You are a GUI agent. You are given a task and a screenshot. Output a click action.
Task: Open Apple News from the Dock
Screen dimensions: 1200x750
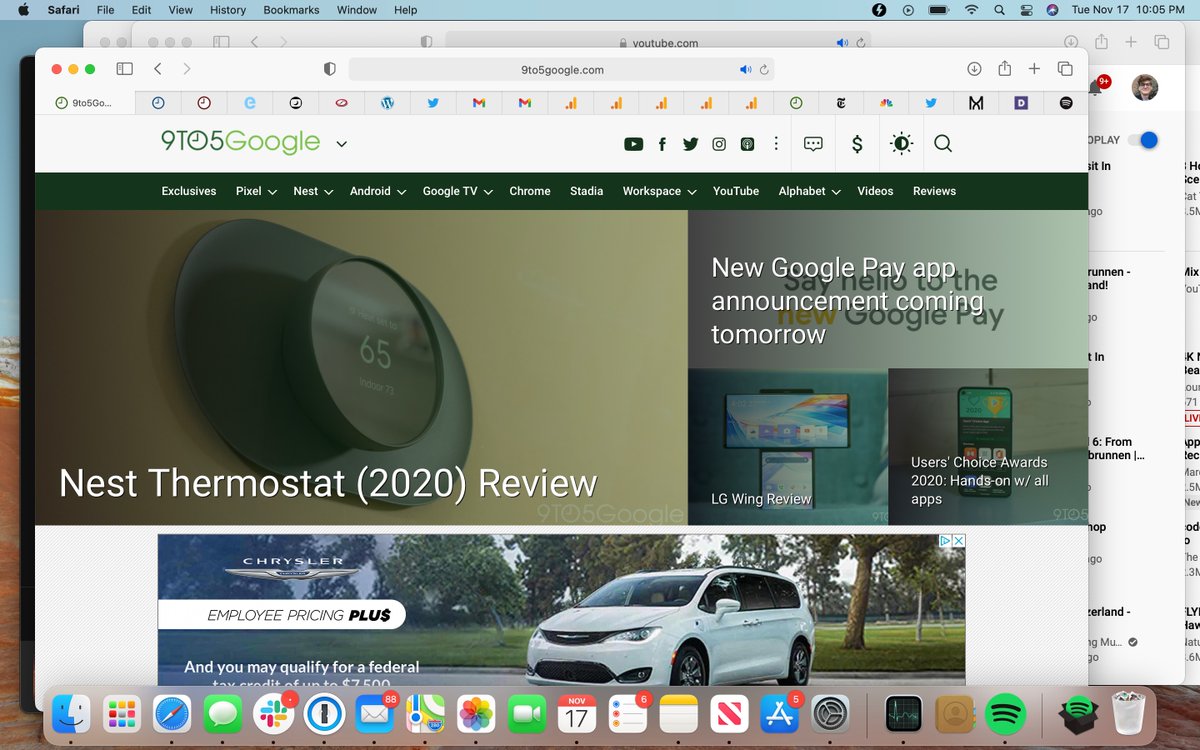[x=729, y=714]
